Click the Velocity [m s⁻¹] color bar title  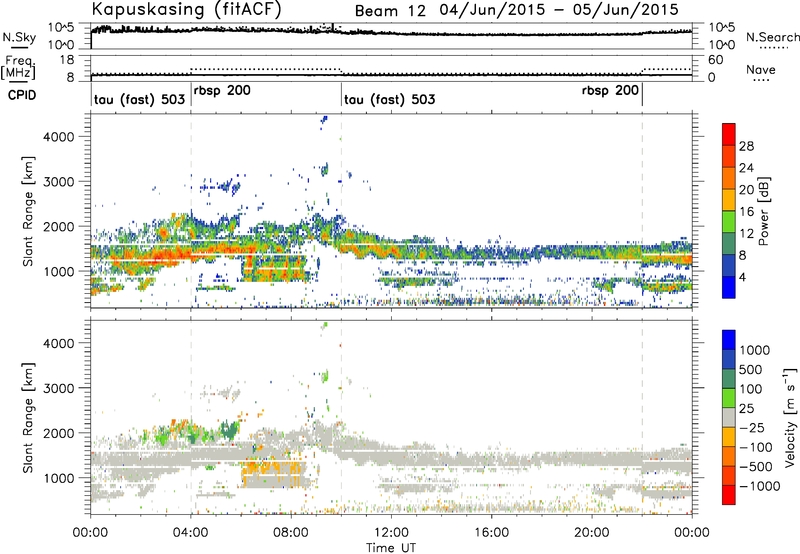coord(790,417)
